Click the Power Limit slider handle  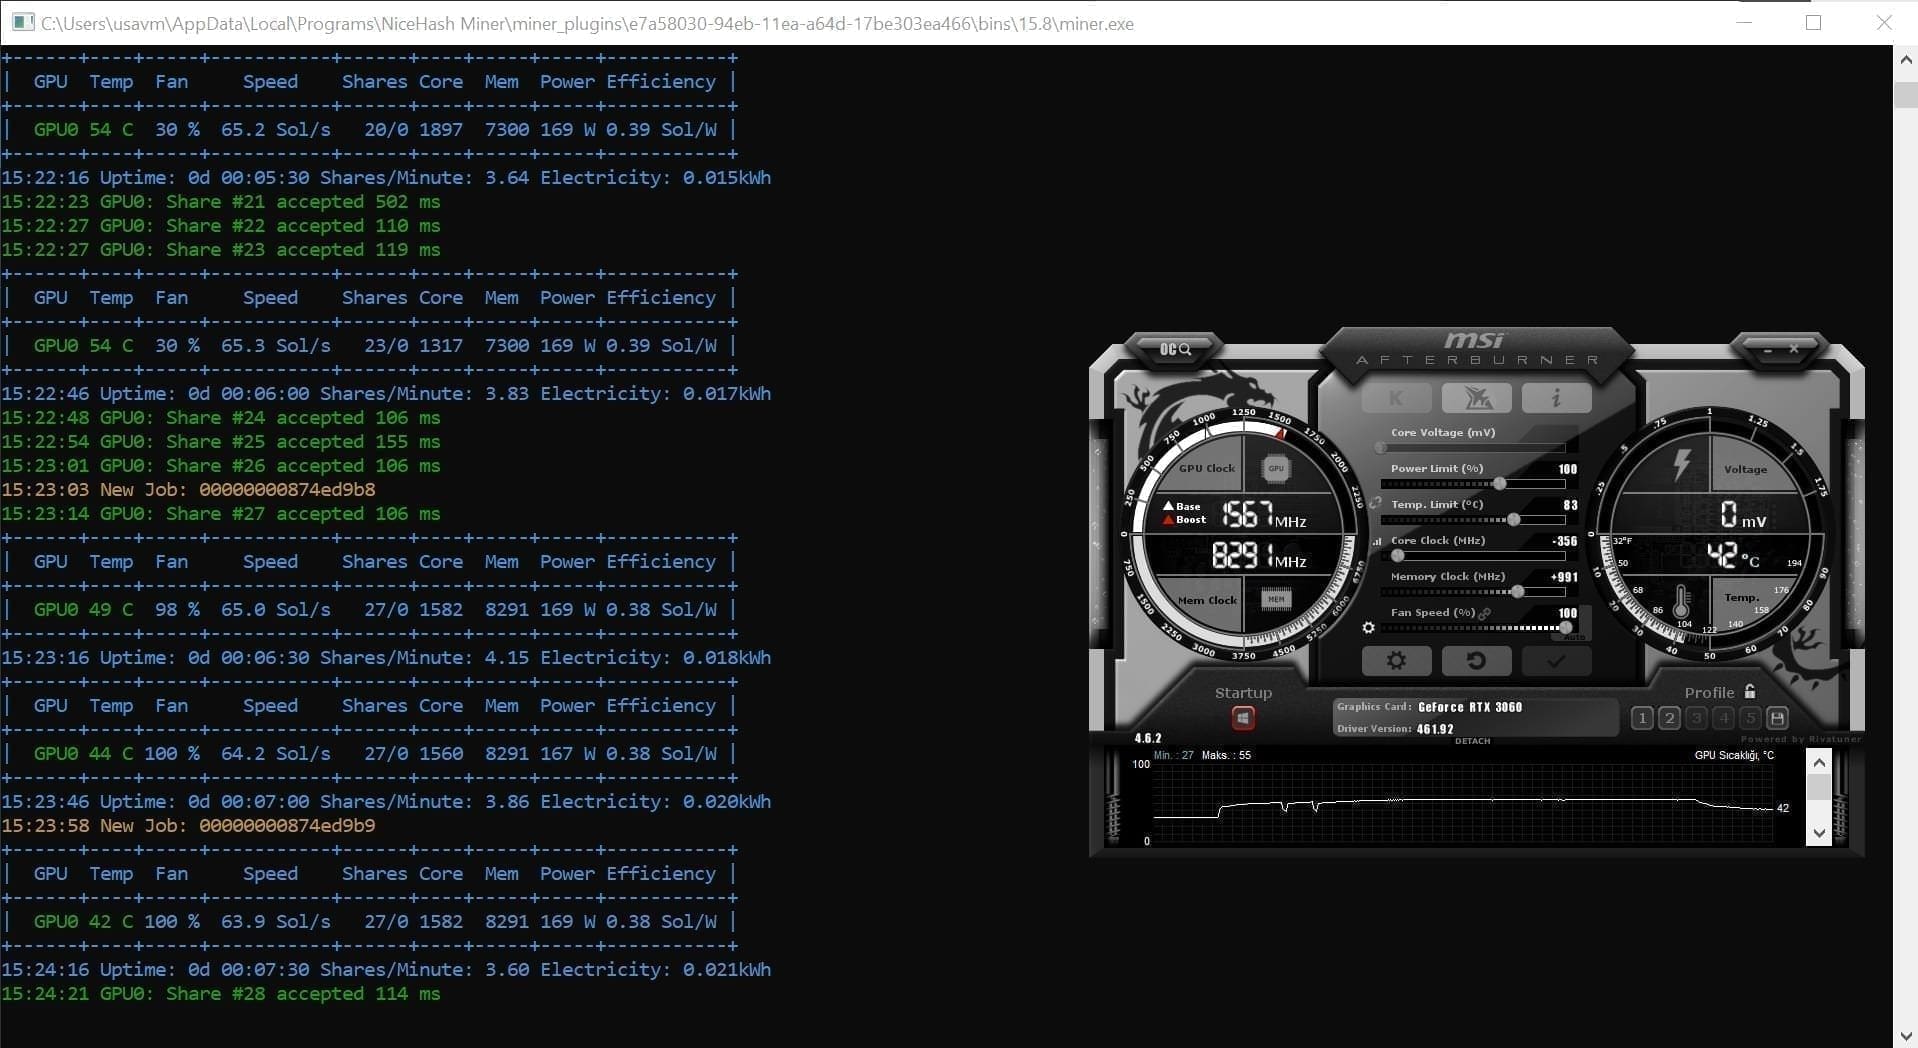pyautogui.click(x=1499, y=484)
